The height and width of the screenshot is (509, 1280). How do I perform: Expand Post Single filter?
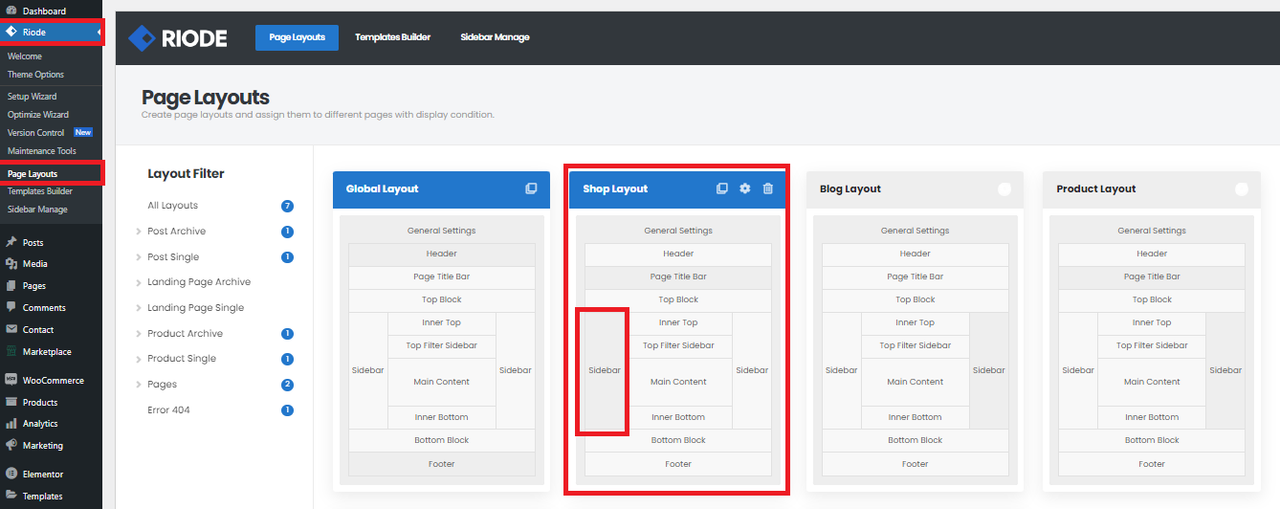[138, 257]
